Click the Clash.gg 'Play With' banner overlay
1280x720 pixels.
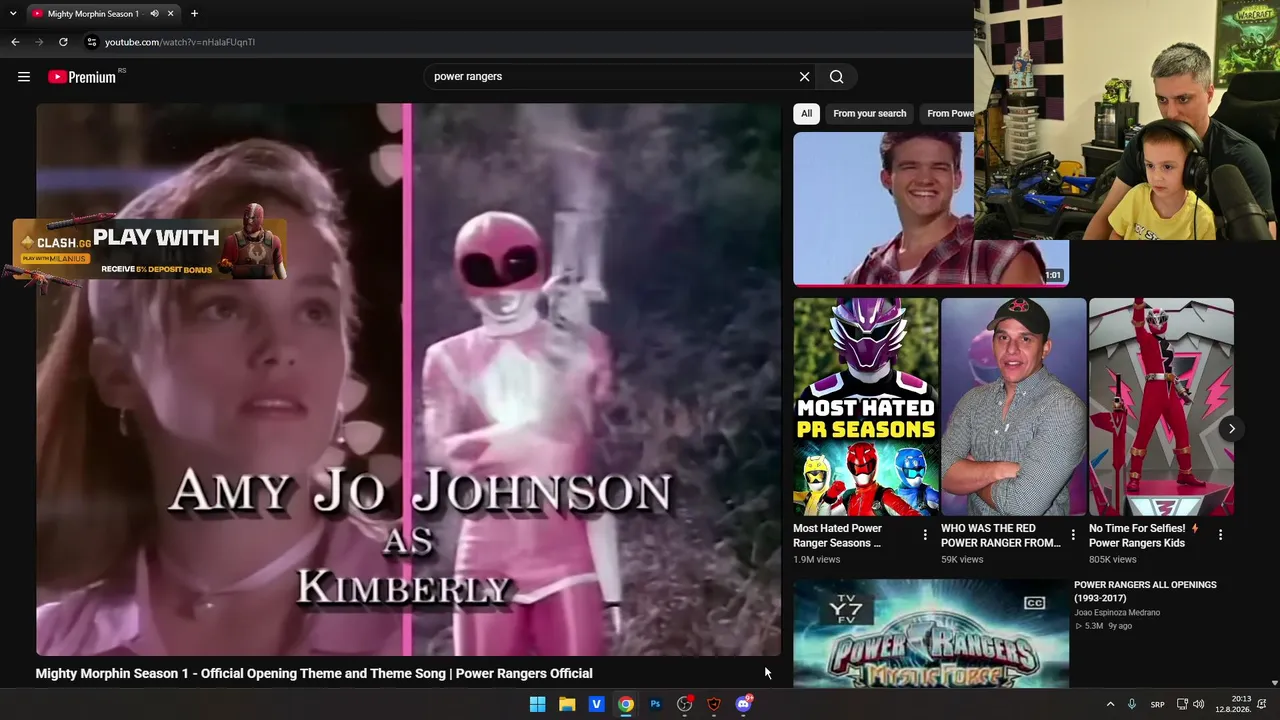pyautogui.click(x=149, y=249)
